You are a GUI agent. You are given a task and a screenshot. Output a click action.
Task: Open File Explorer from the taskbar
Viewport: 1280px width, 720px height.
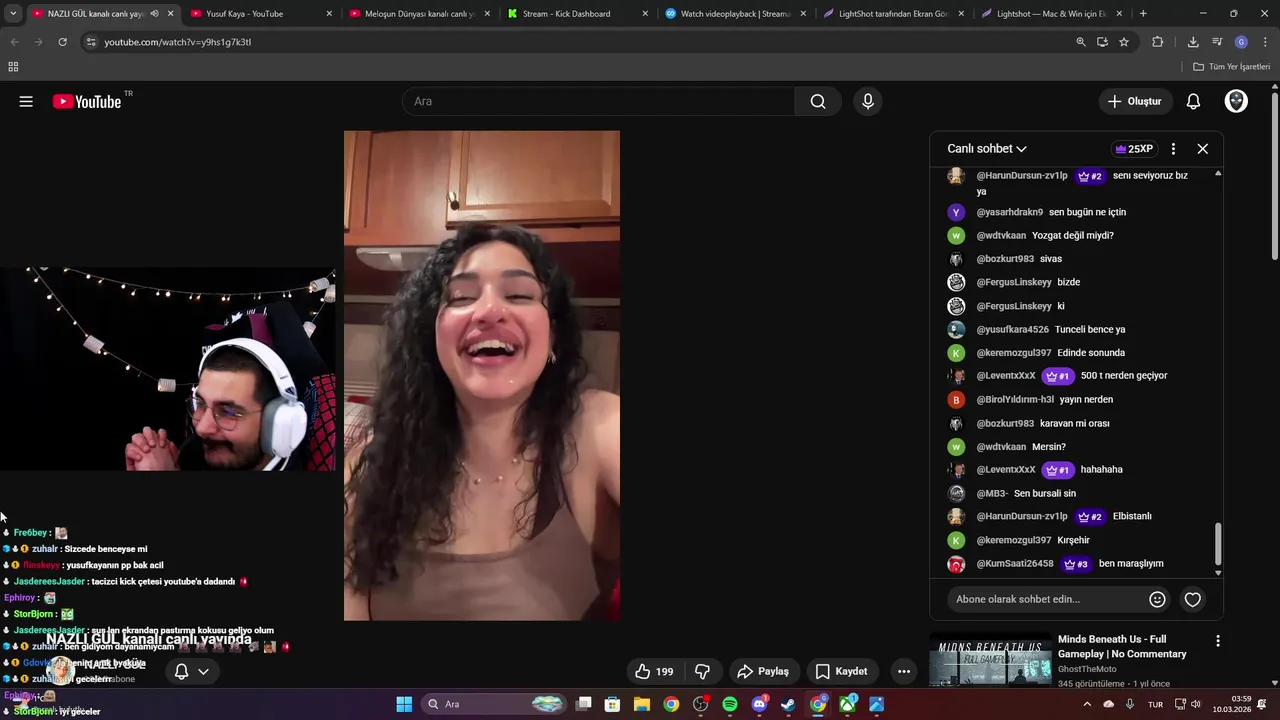[642, 704]
